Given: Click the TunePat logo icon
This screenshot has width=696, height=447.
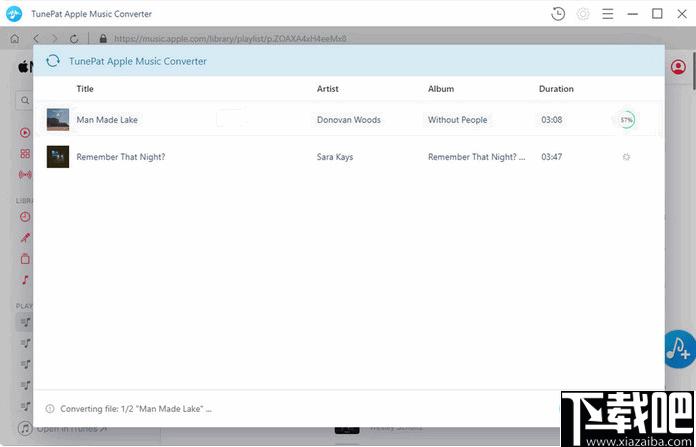Looking at the screenshot, I should click(x=14, y=14).
